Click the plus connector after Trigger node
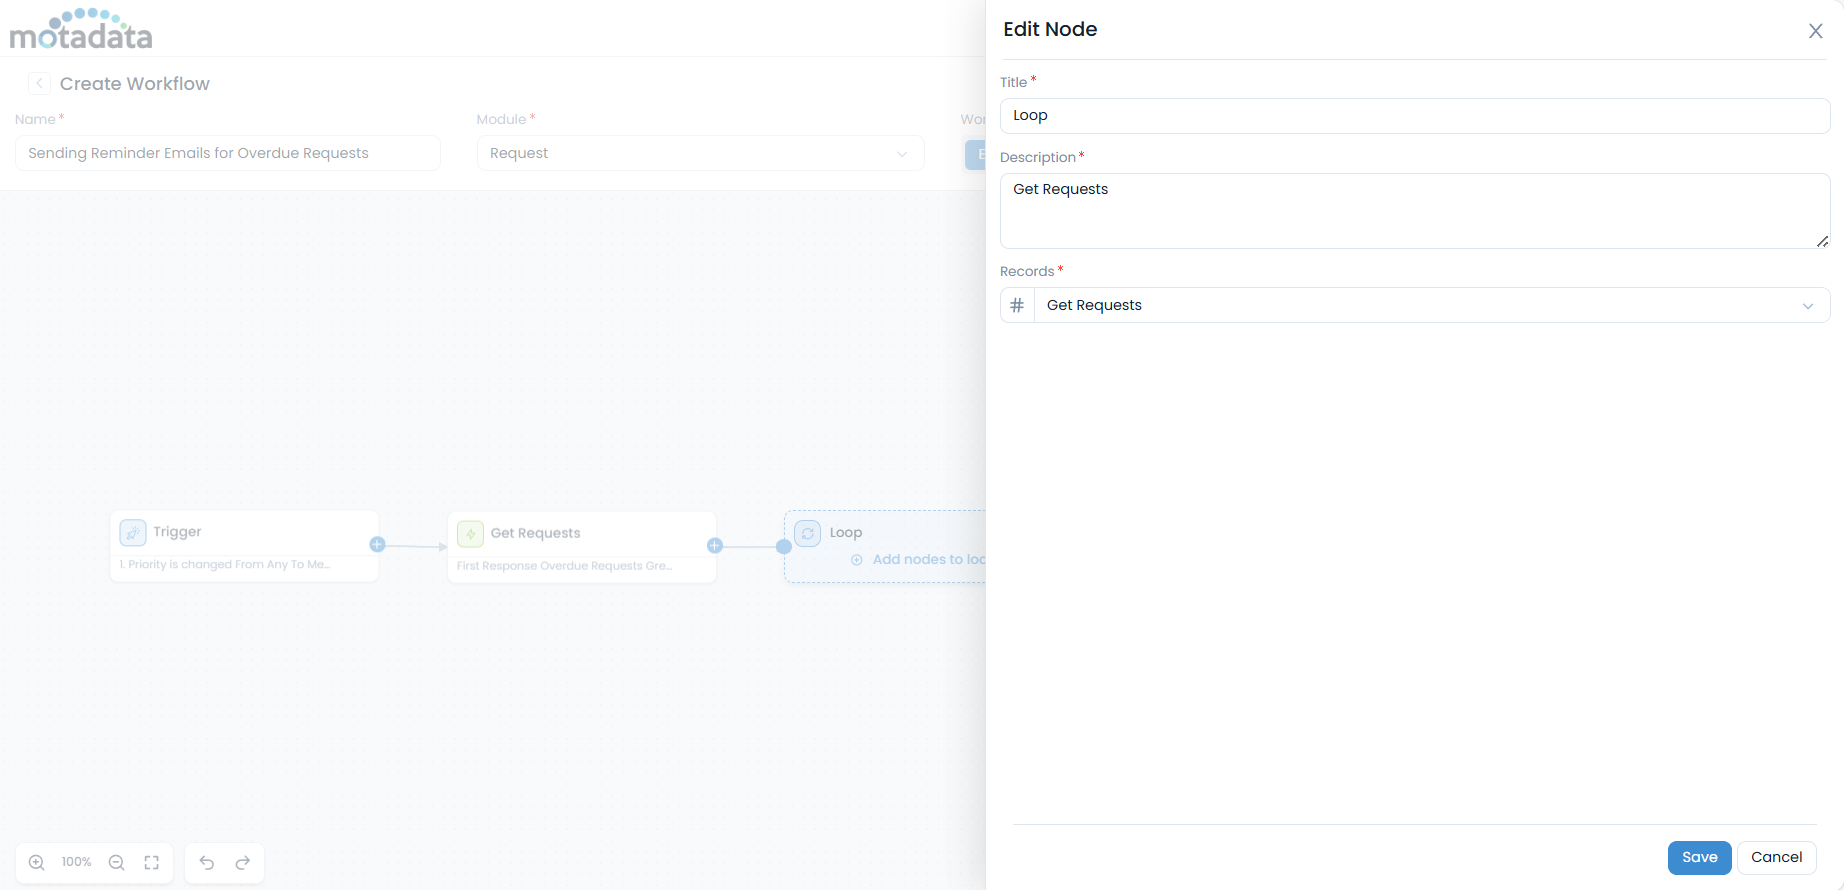Screen dimensions: 1844x890 [377, 545]
